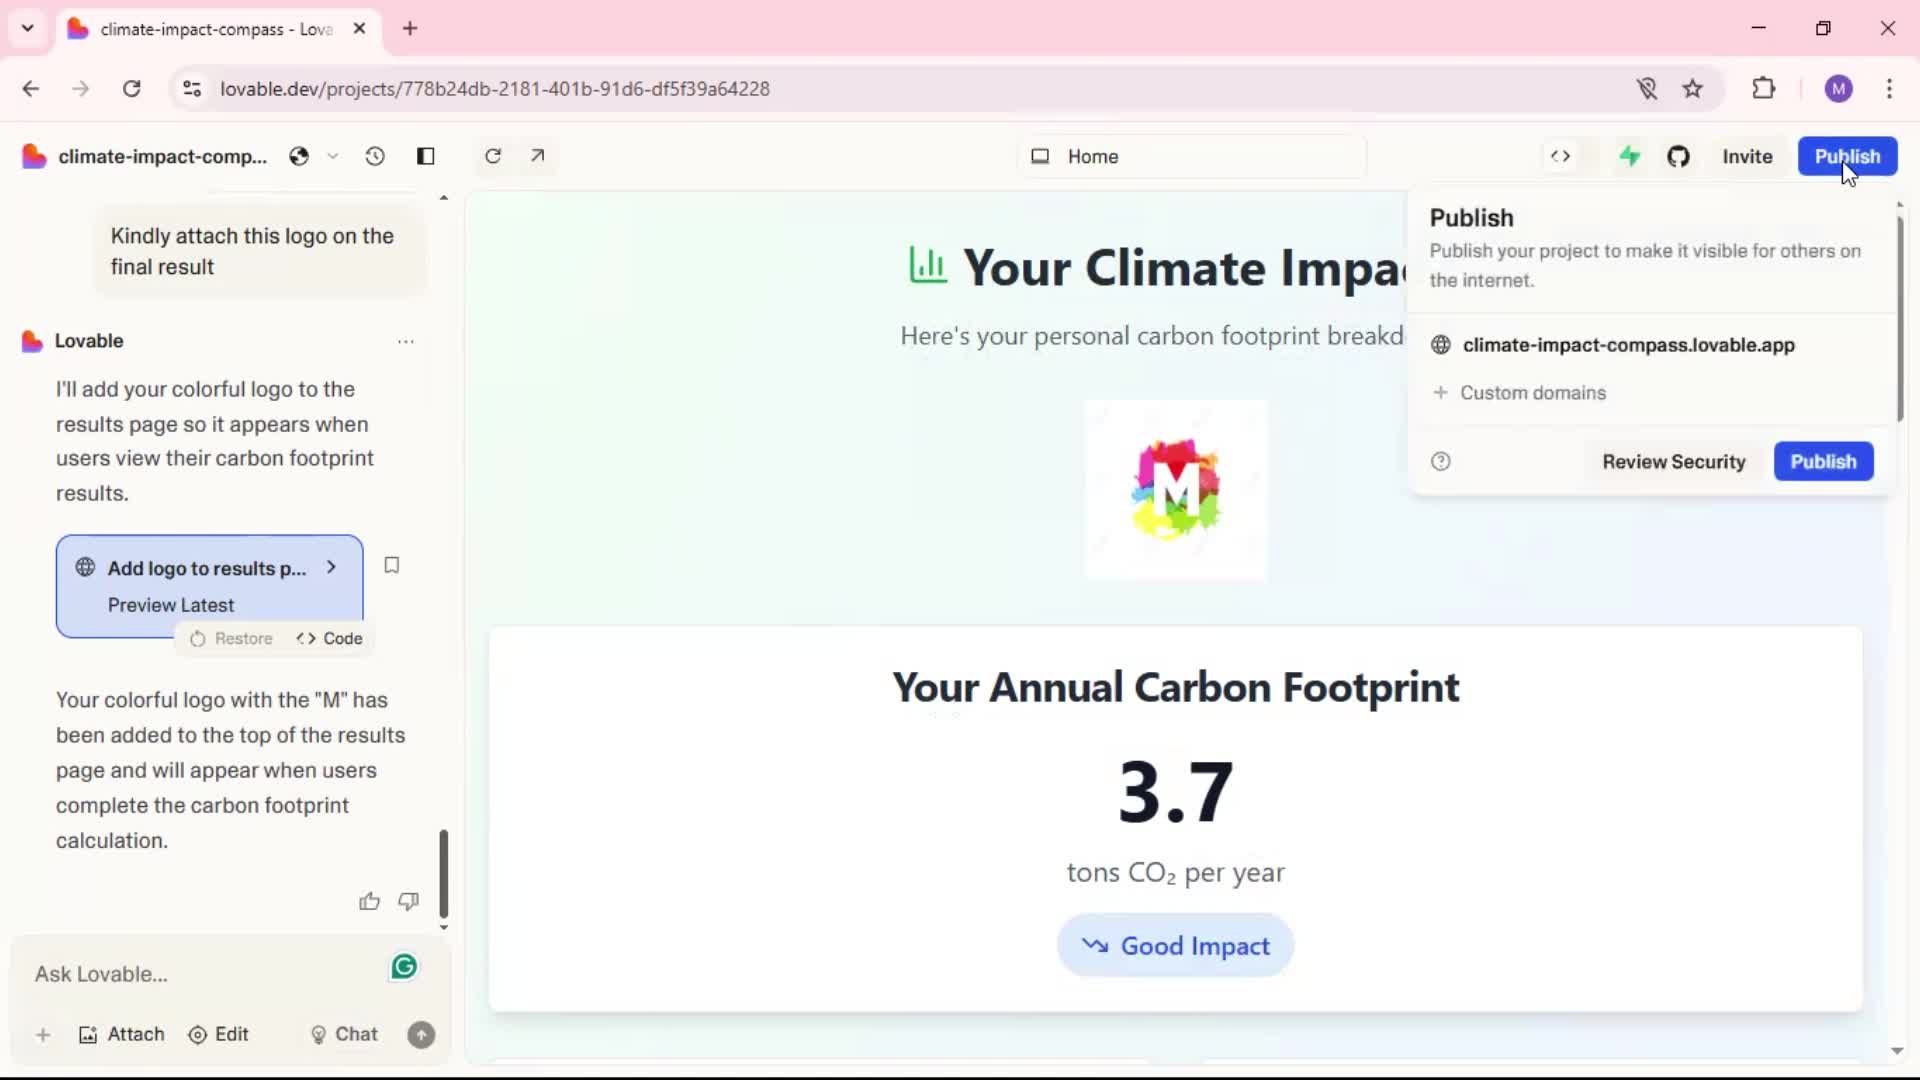The image size is (1920, 1080).
Task: Open preview in new tab arrow icon
Action: [x=538, y=156]
